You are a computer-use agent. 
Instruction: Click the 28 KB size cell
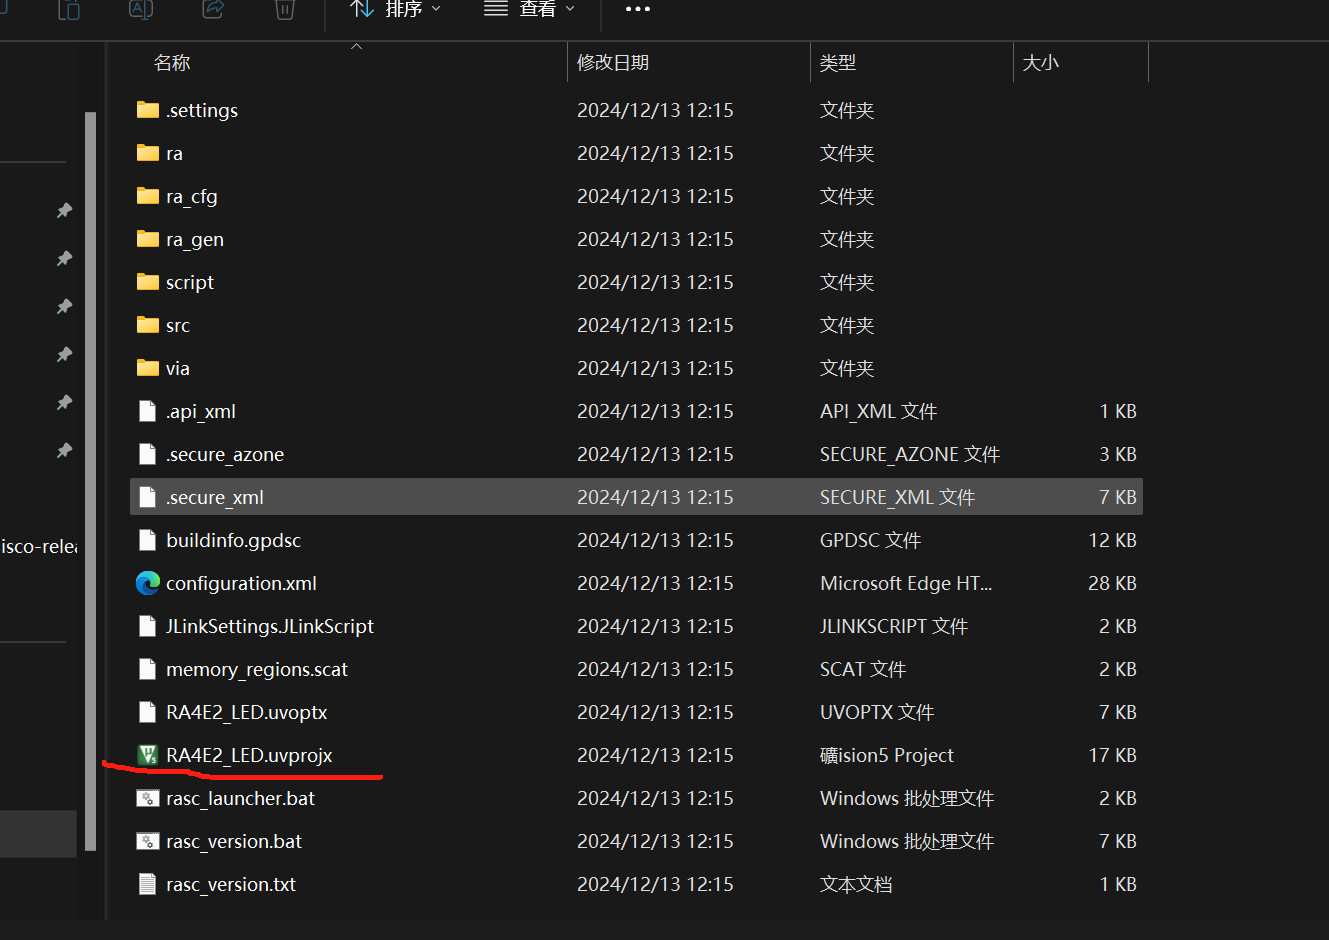pos(1112,583)
